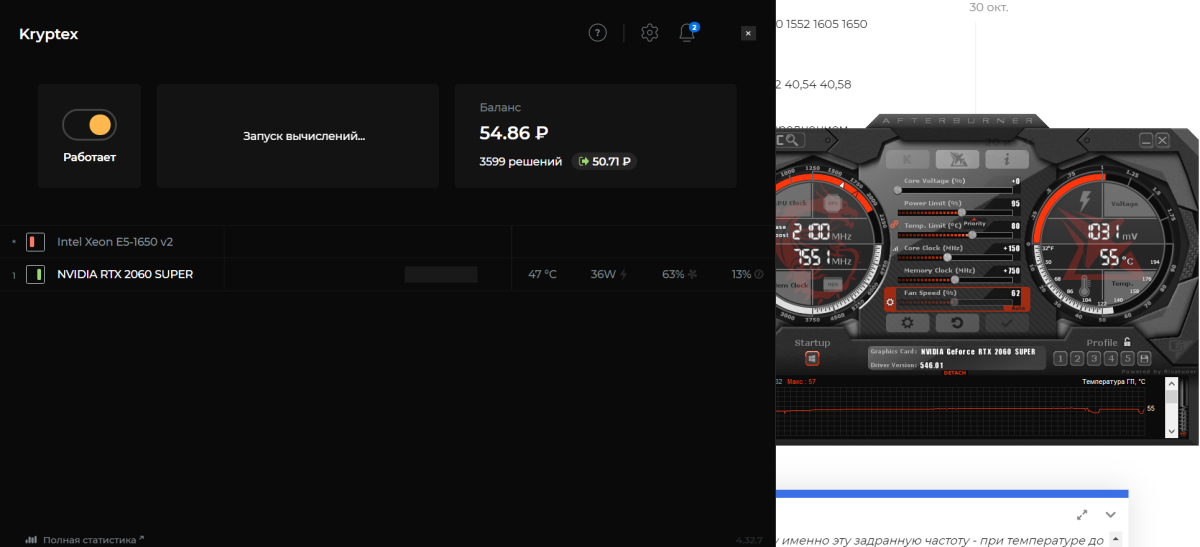Adjust the Temp. Limit slider in Afterburner
The width and height of the screenshot is (1200, 547).
[955, 235]
